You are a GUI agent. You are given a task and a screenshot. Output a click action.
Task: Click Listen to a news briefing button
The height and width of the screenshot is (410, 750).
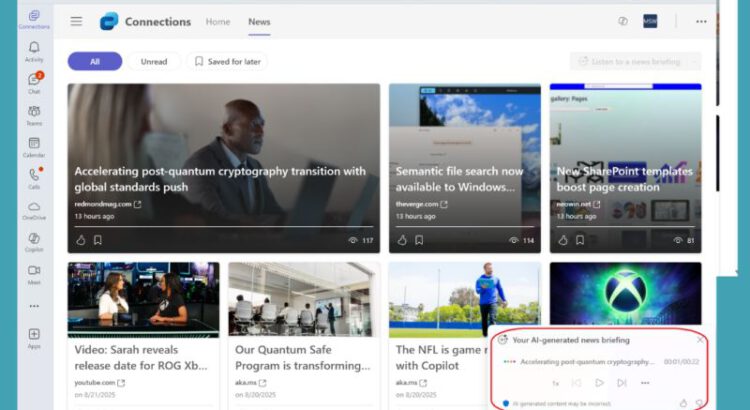pos(629,61)
